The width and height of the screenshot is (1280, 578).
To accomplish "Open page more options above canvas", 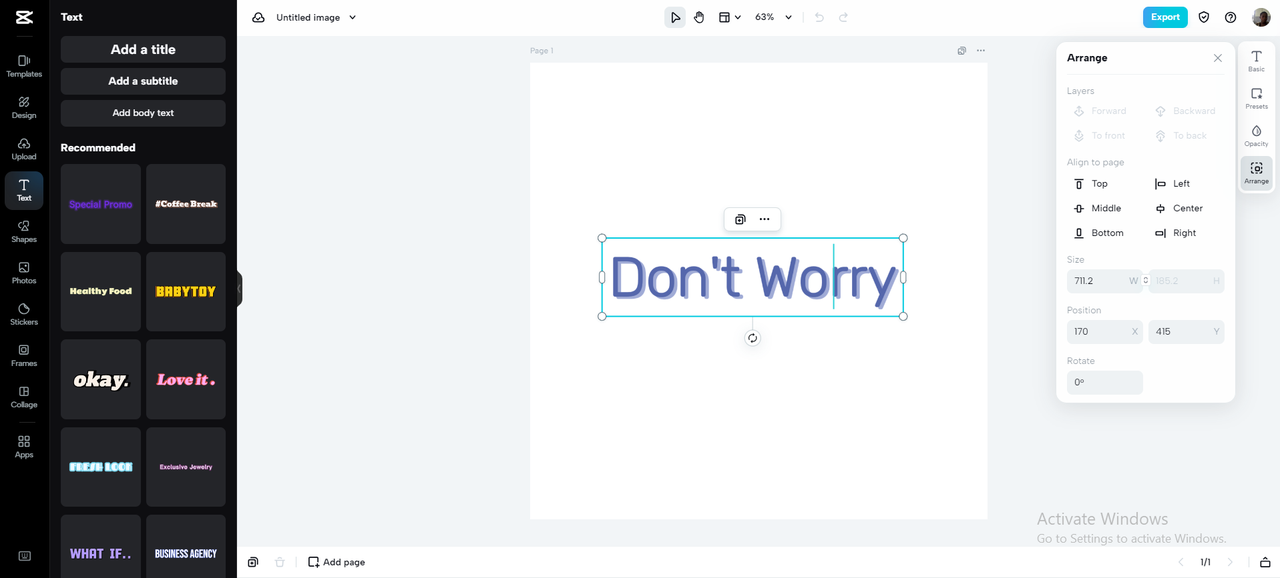I will (x=980, y=51).
